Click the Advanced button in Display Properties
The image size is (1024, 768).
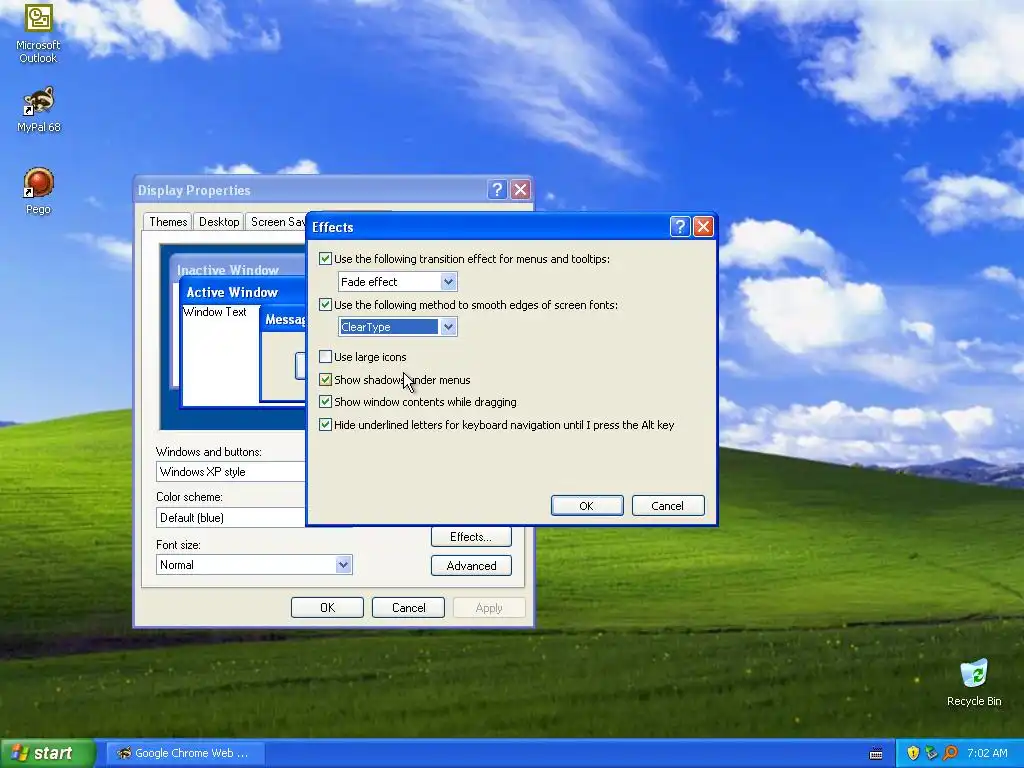(x=471, y=566)
